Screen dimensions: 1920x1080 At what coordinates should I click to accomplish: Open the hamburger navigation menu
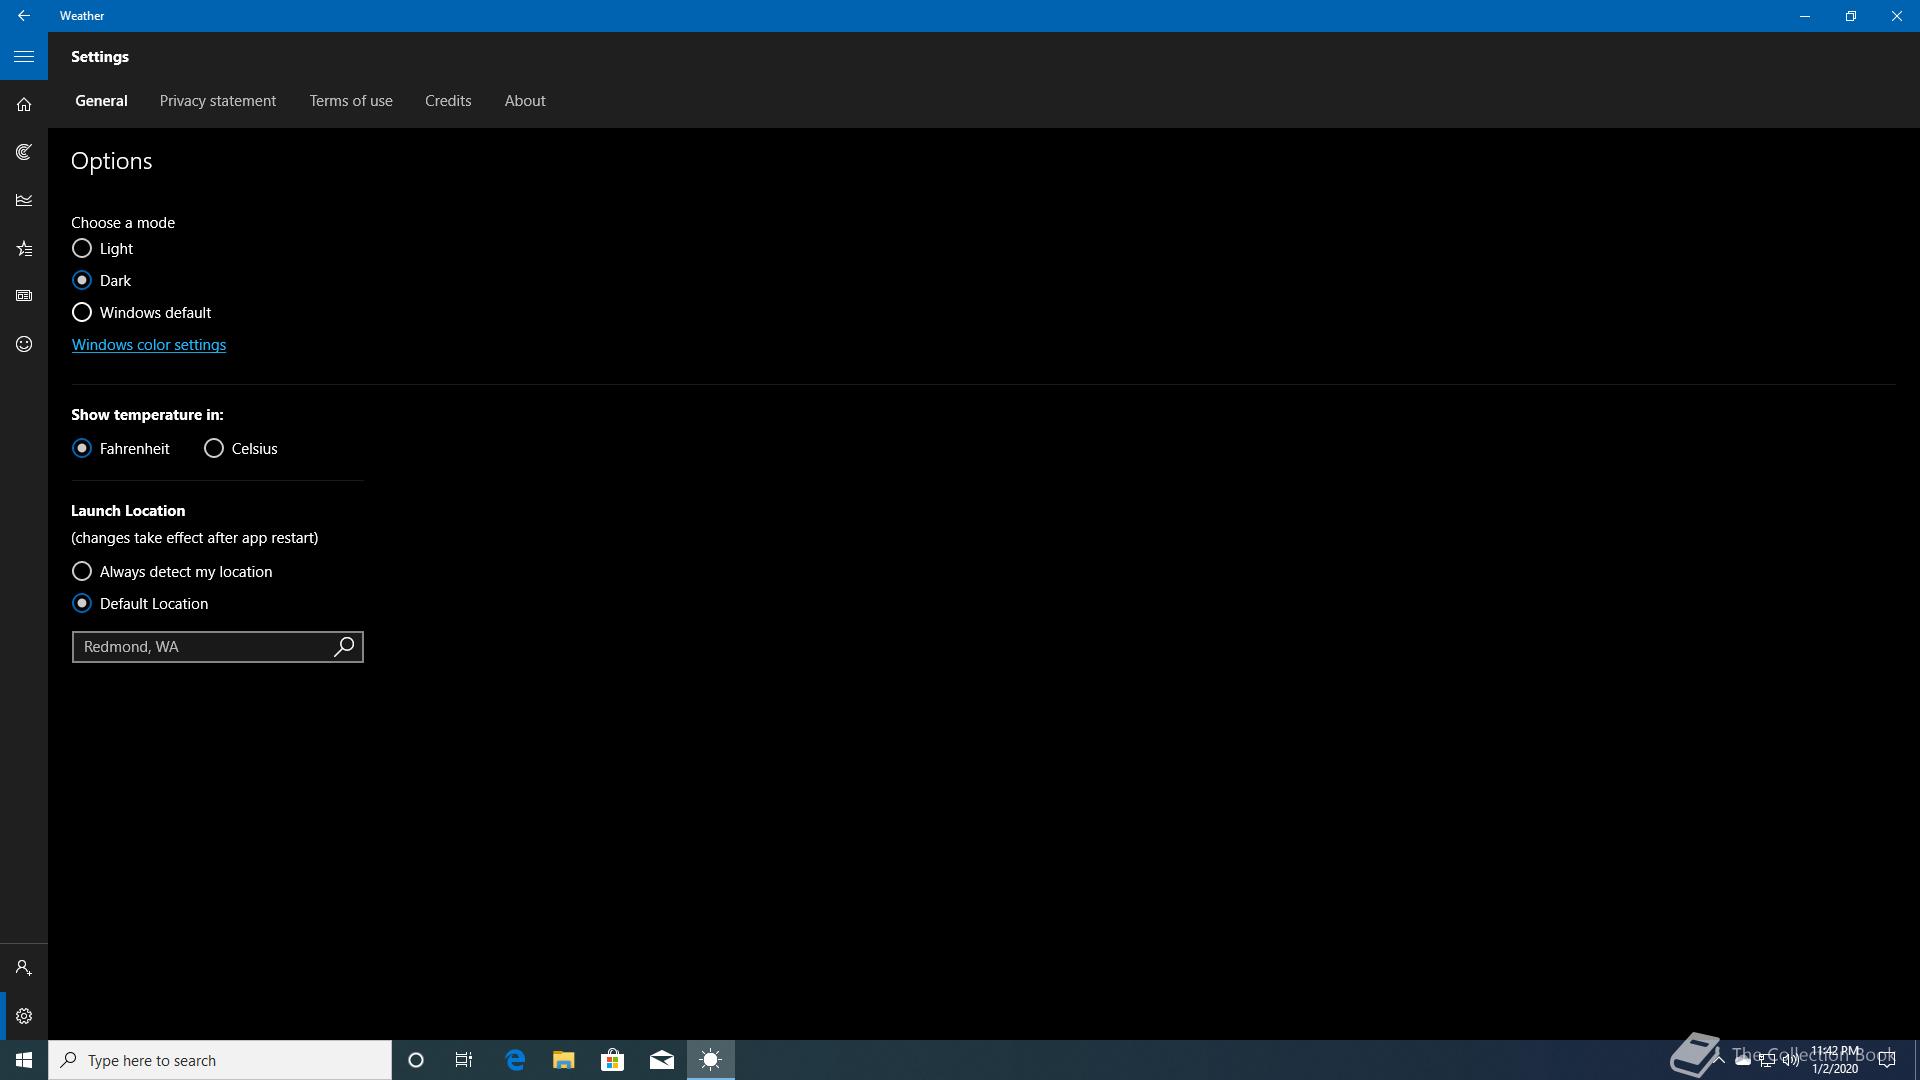[24, 57]
